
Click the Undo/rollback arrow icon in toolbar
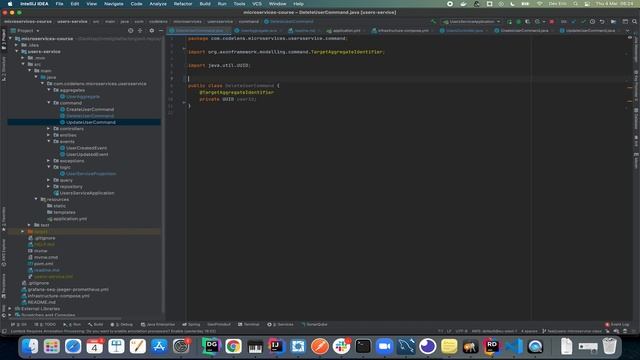click(x=602, y=22)
